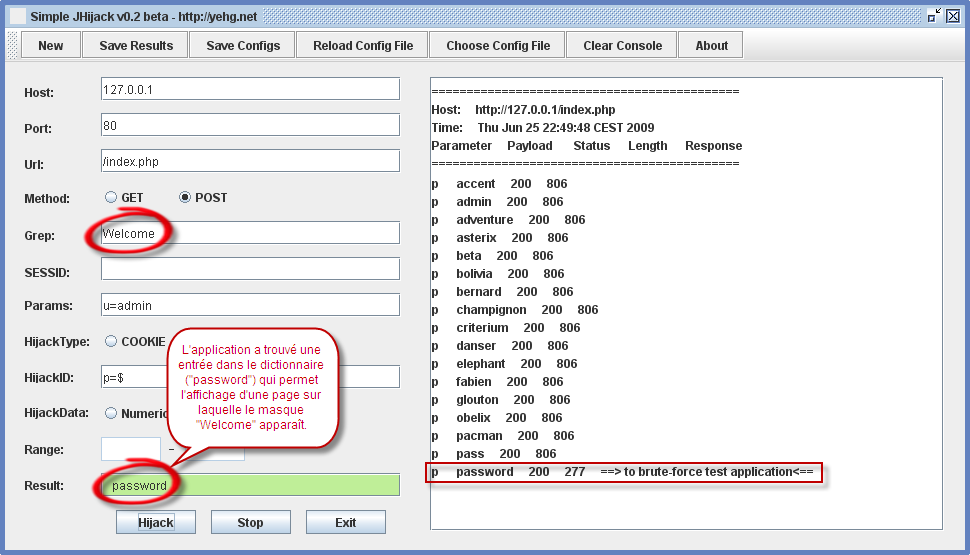Viewport: 970px width, 555px height.
Task: Click the Exit button
Action: click(345, 522)
